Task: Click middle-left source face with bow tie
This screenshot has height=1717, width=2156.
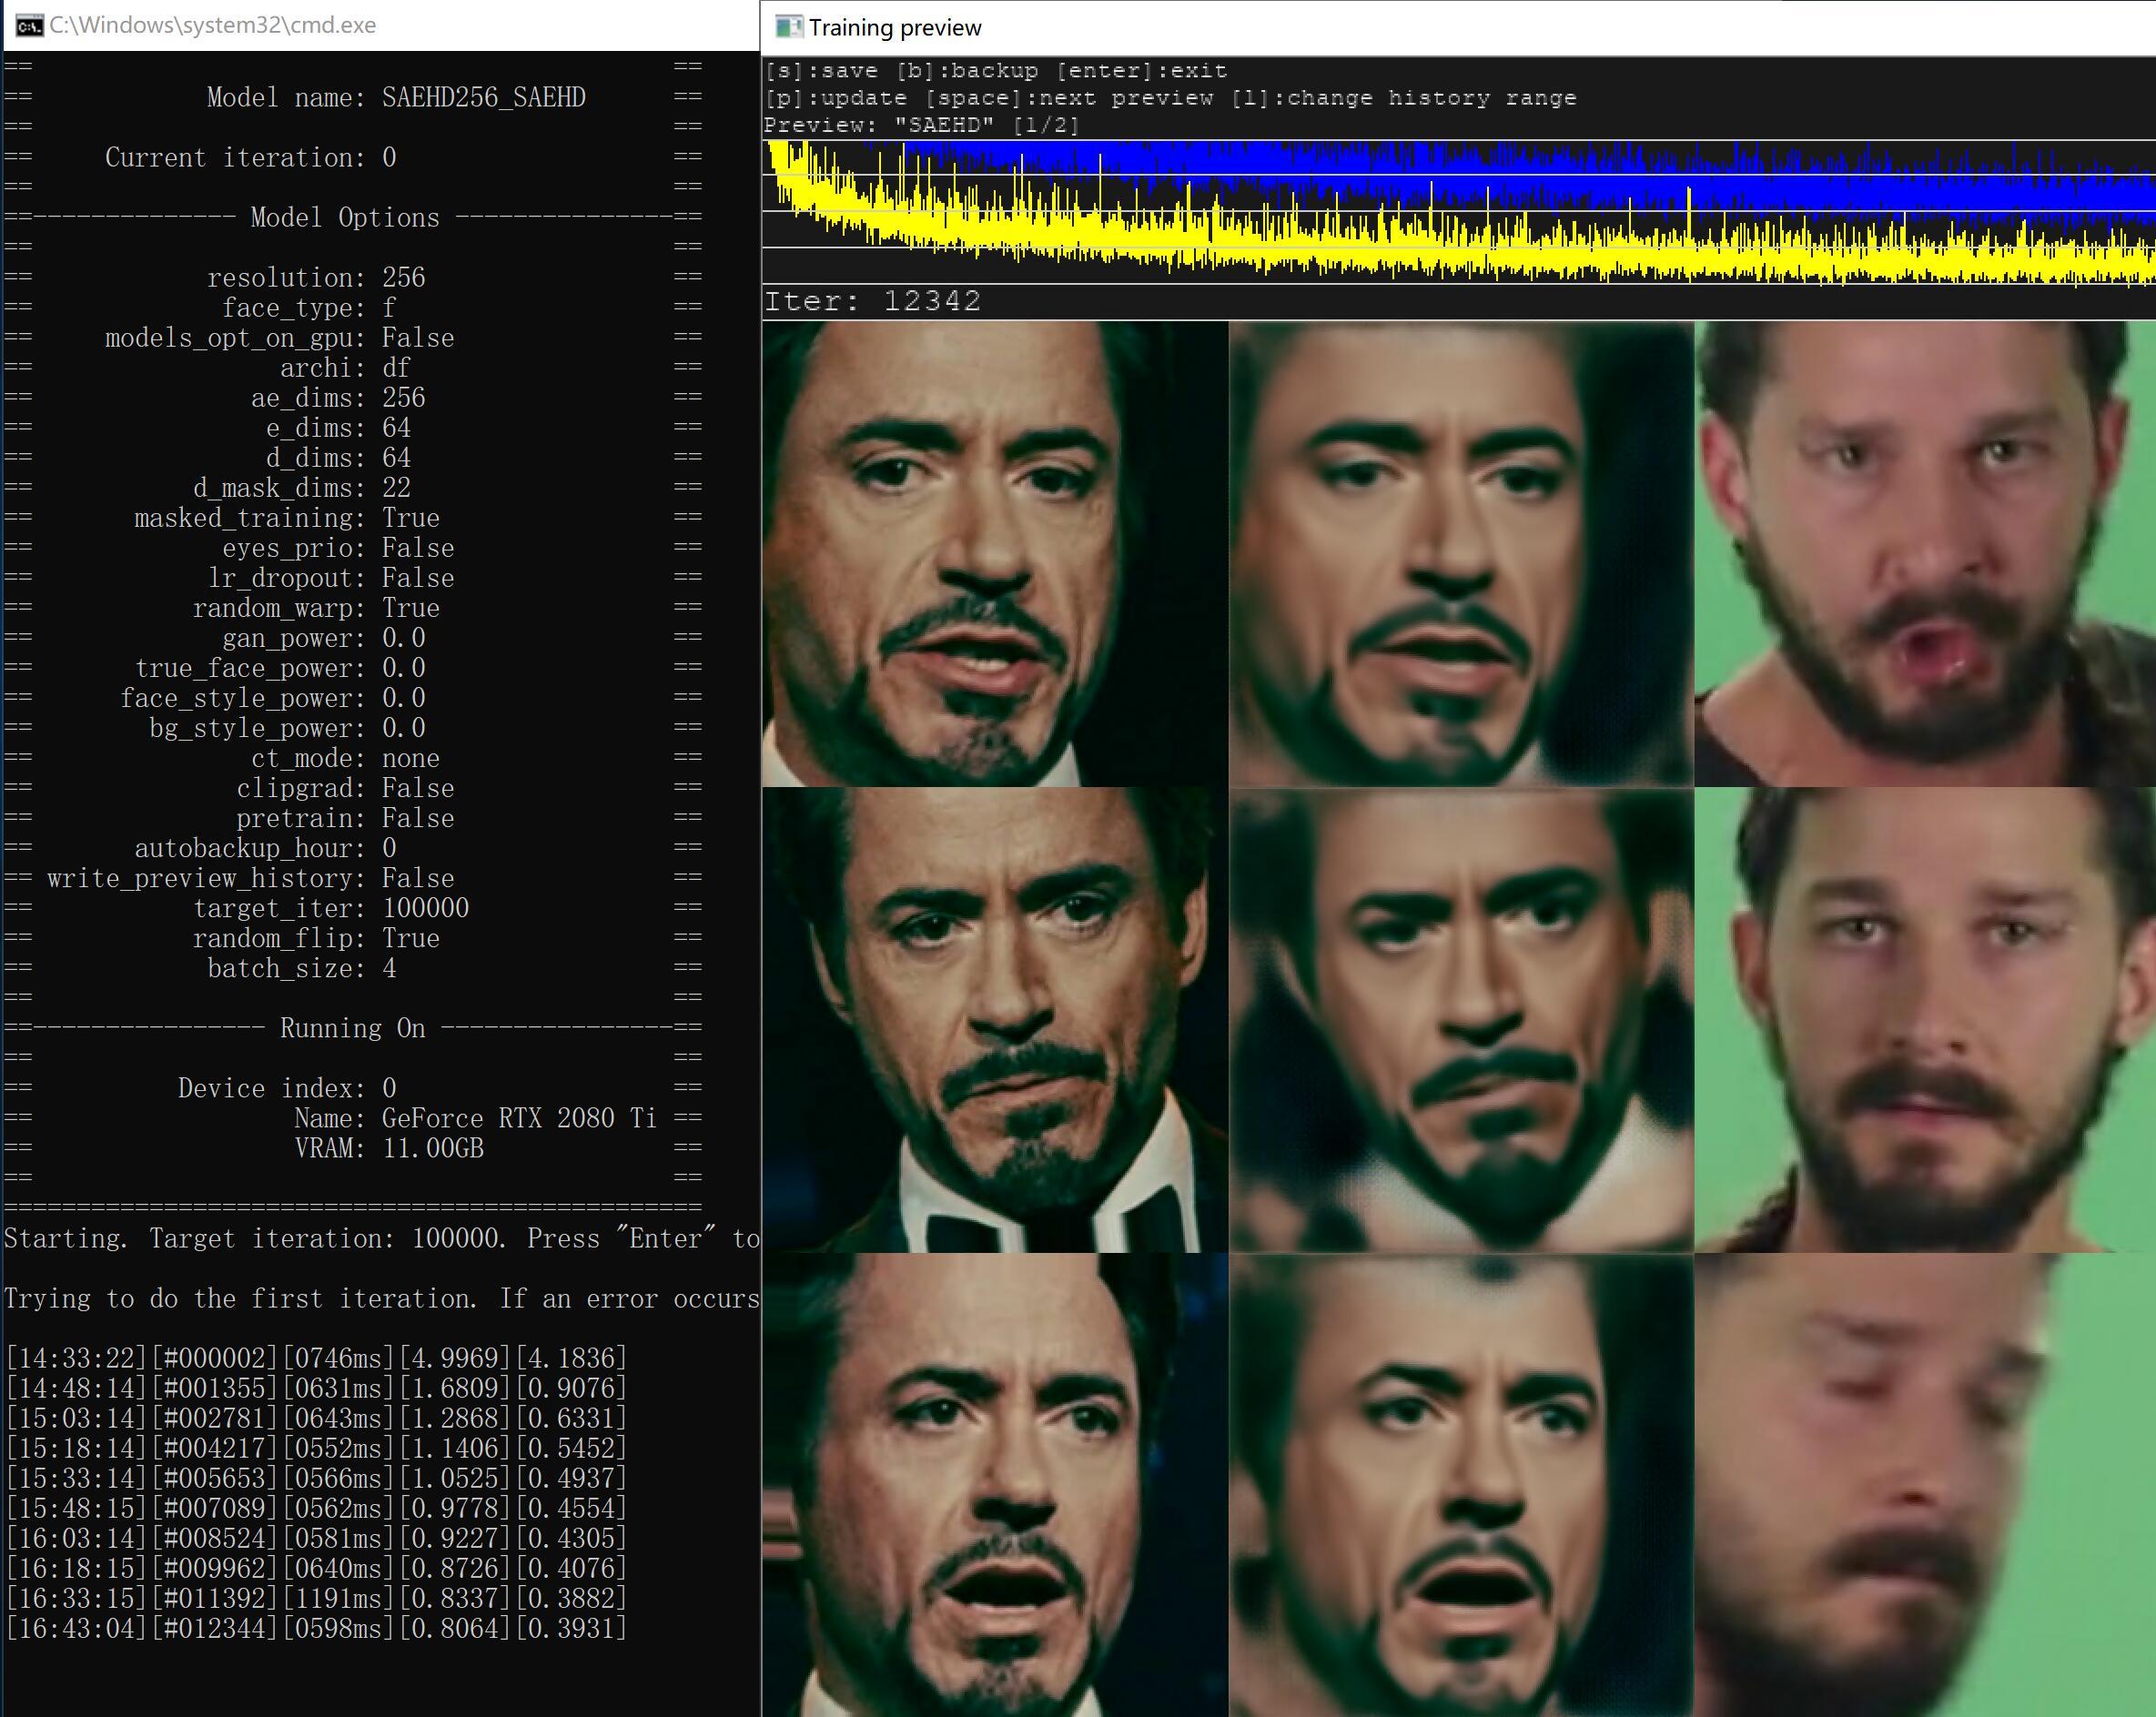Action: coord(995,1019)
